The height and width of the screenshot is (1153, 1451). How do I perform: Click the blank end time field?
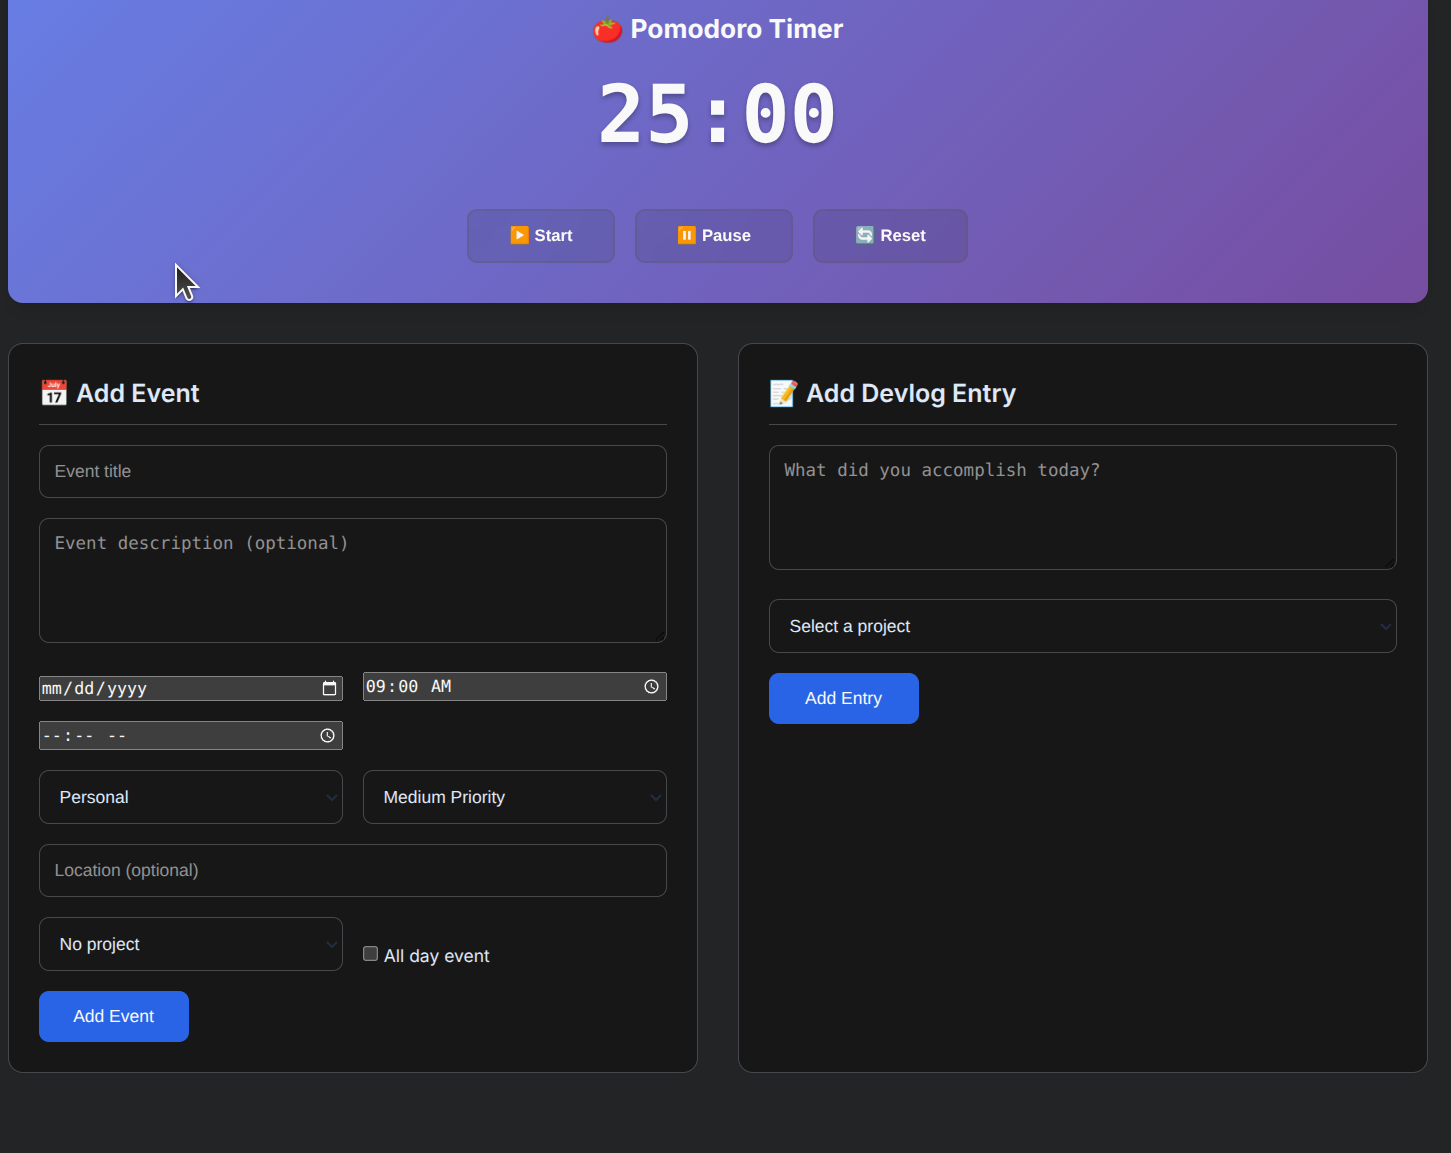191,736
